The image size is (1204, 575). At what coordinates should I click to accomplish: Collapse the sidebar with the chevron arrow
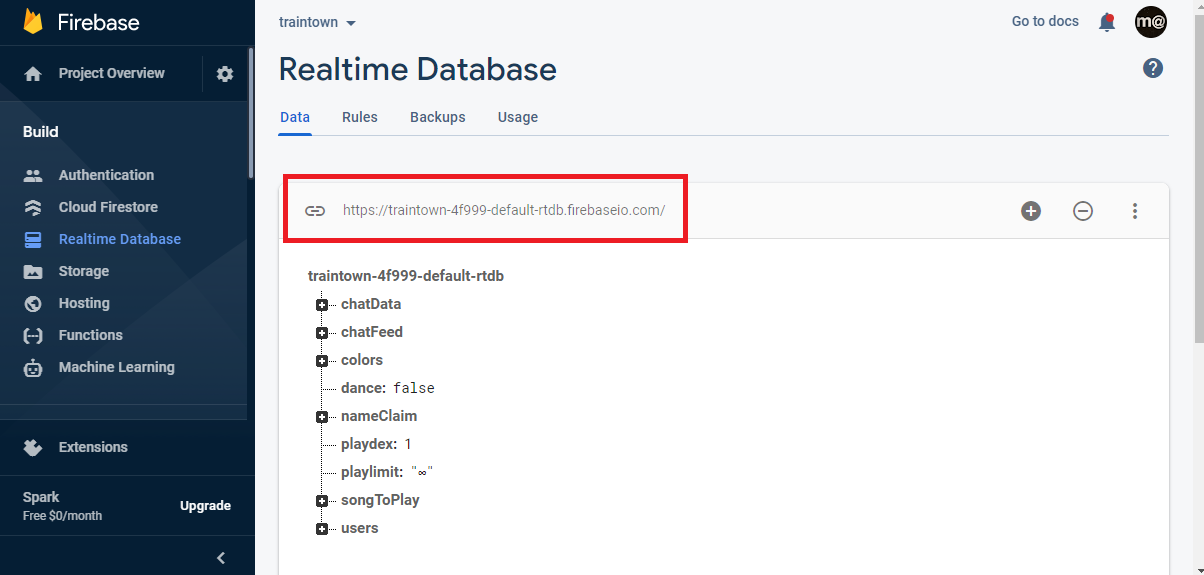221,558
